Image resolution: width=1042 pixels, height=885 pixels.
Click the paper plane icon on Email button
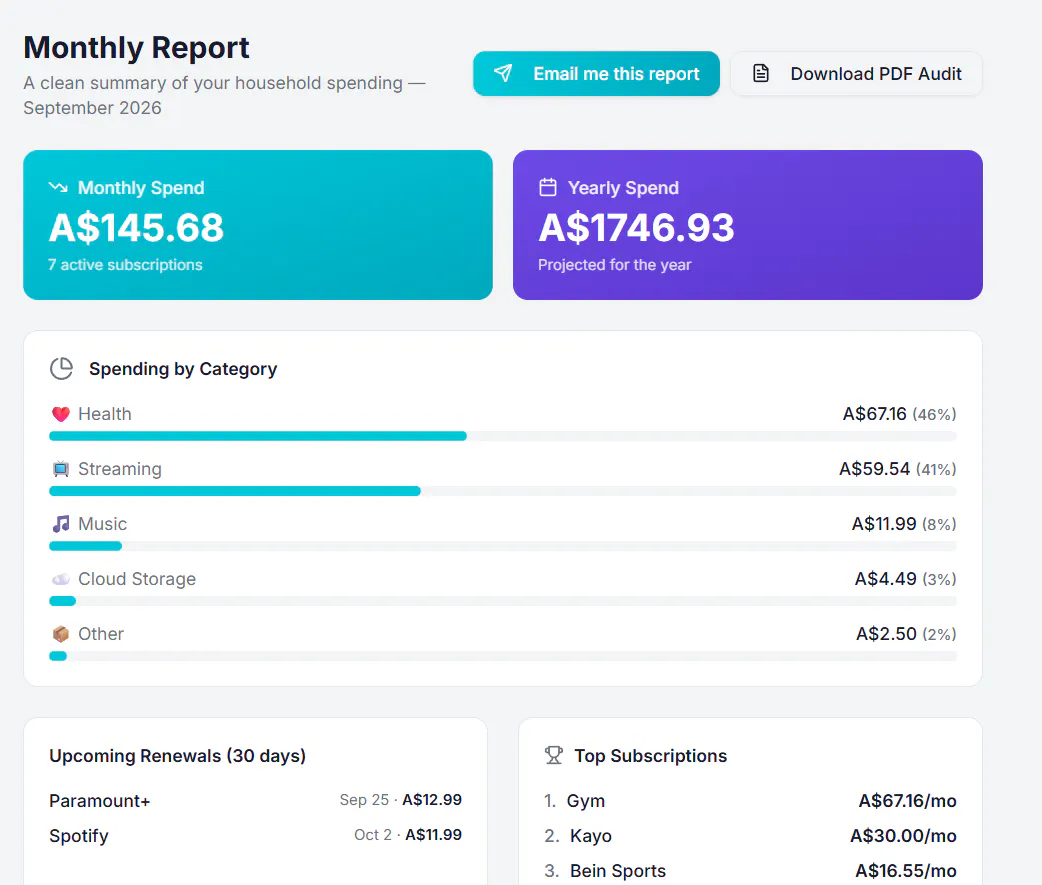pyautogui.click(x=503, y=73)
